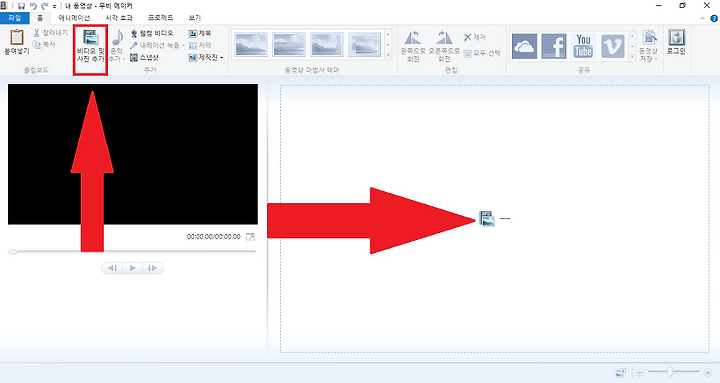
Task: Expand the AutoMovie themes gallery more arrow
Action: click(388, 55)
